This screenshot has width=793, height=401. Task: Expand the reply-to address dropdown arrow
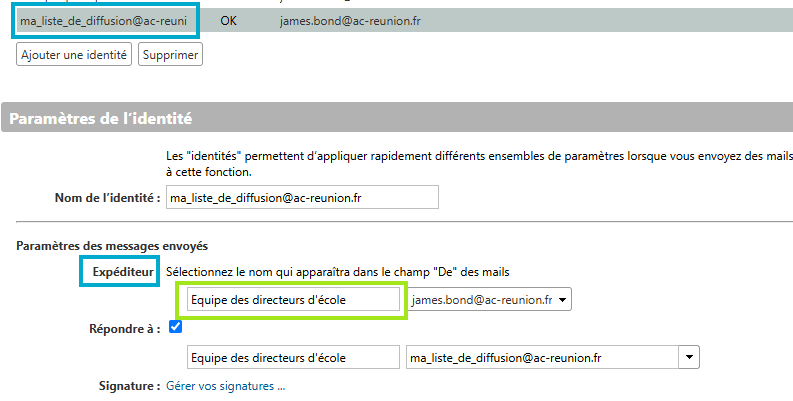point(688,357)
